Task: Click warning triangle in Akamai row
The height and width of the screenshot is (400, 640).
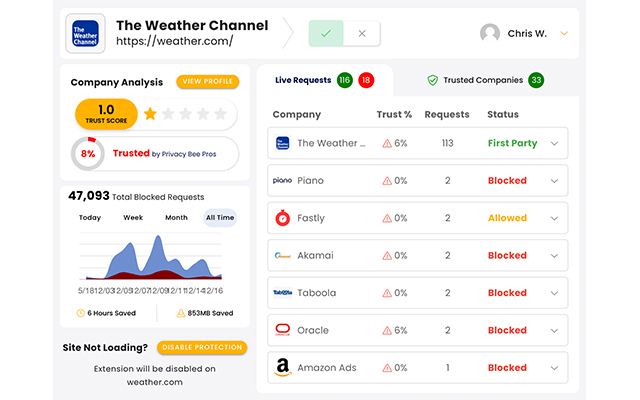Action: click(x=387, y=256)
